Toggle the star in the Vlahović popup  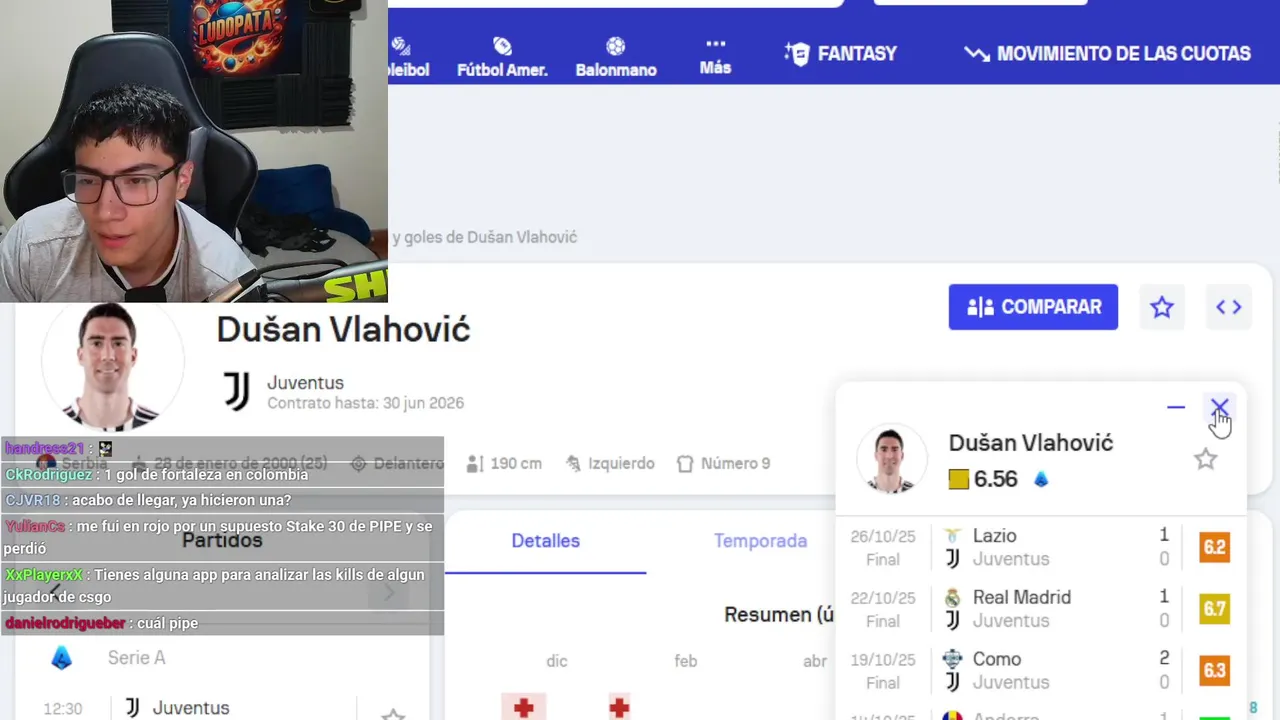click(1206, 459)
